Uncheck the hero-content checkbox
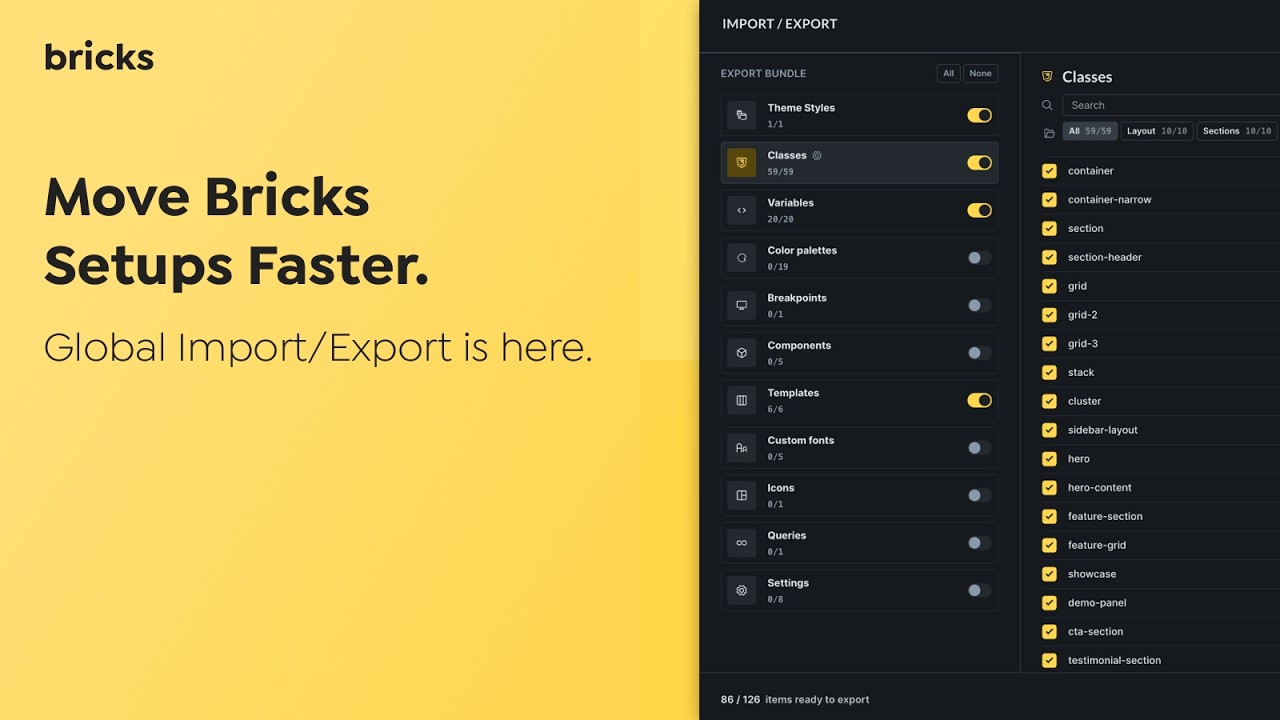 click(1049, 488)
